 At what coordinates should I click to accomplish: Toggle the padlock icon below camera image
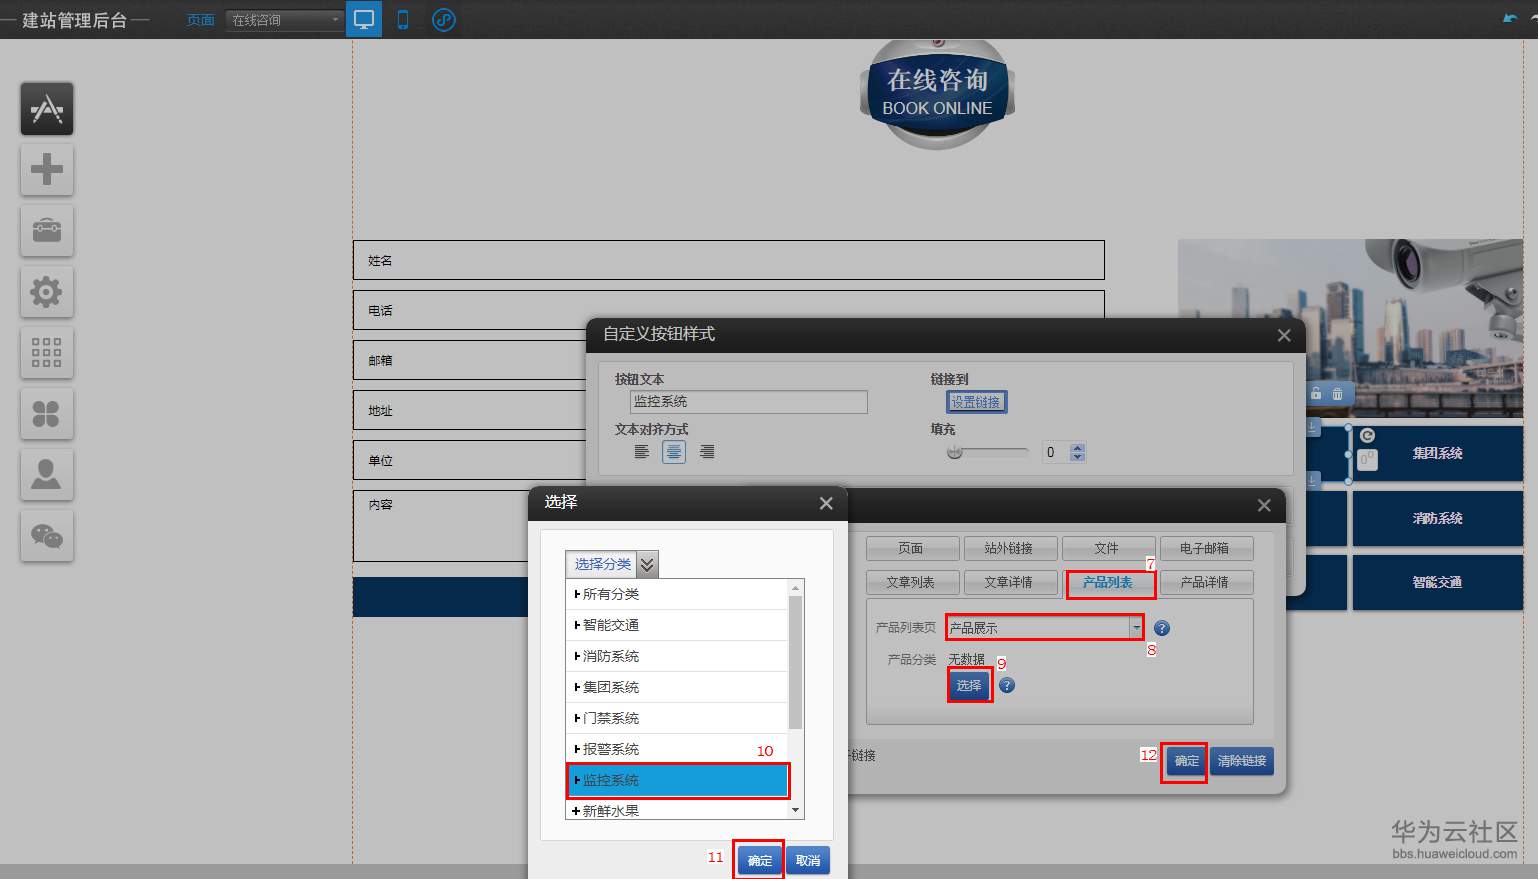pyautogui.click(x=1316, y=394)
